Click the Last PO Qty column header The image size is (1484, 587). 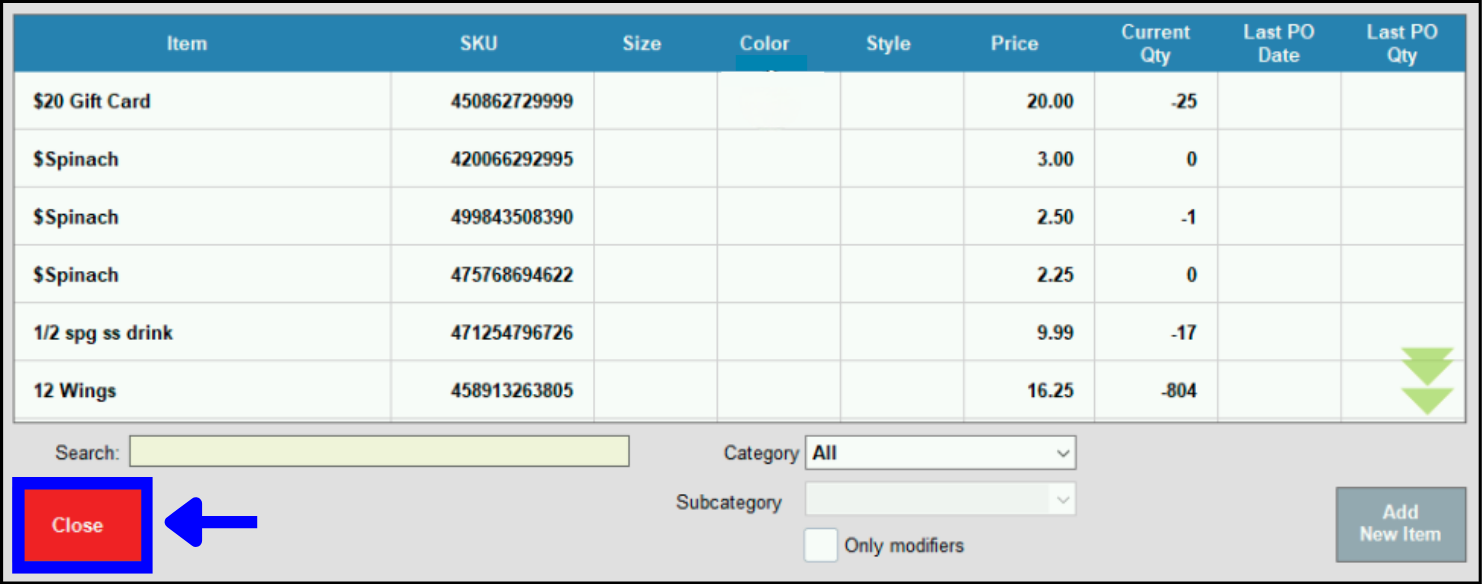coord(1401,44)
